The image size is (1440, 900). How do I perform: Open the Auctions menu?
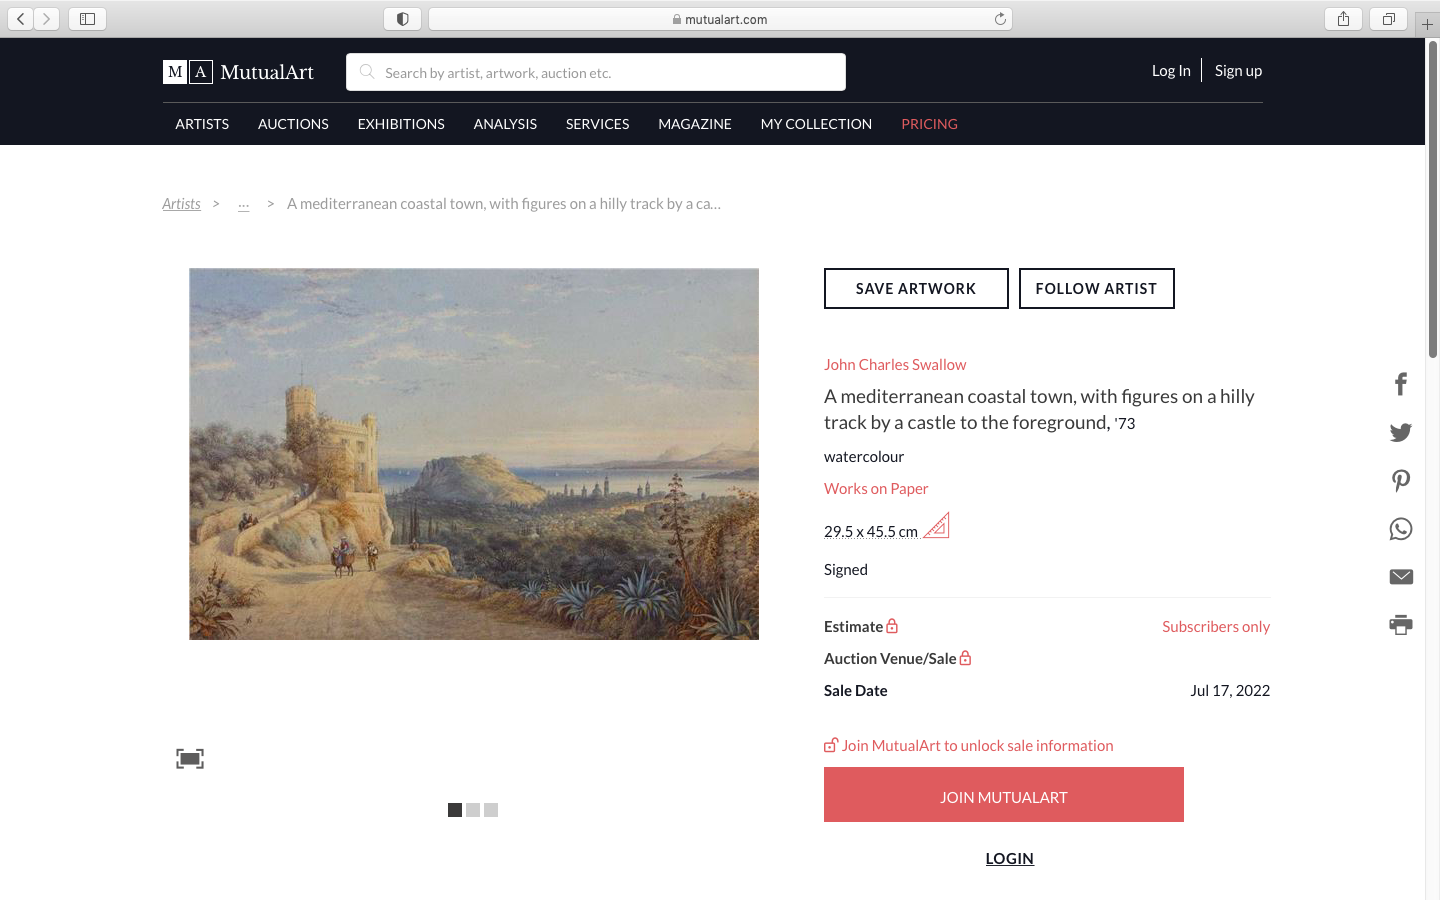[293, 124]
